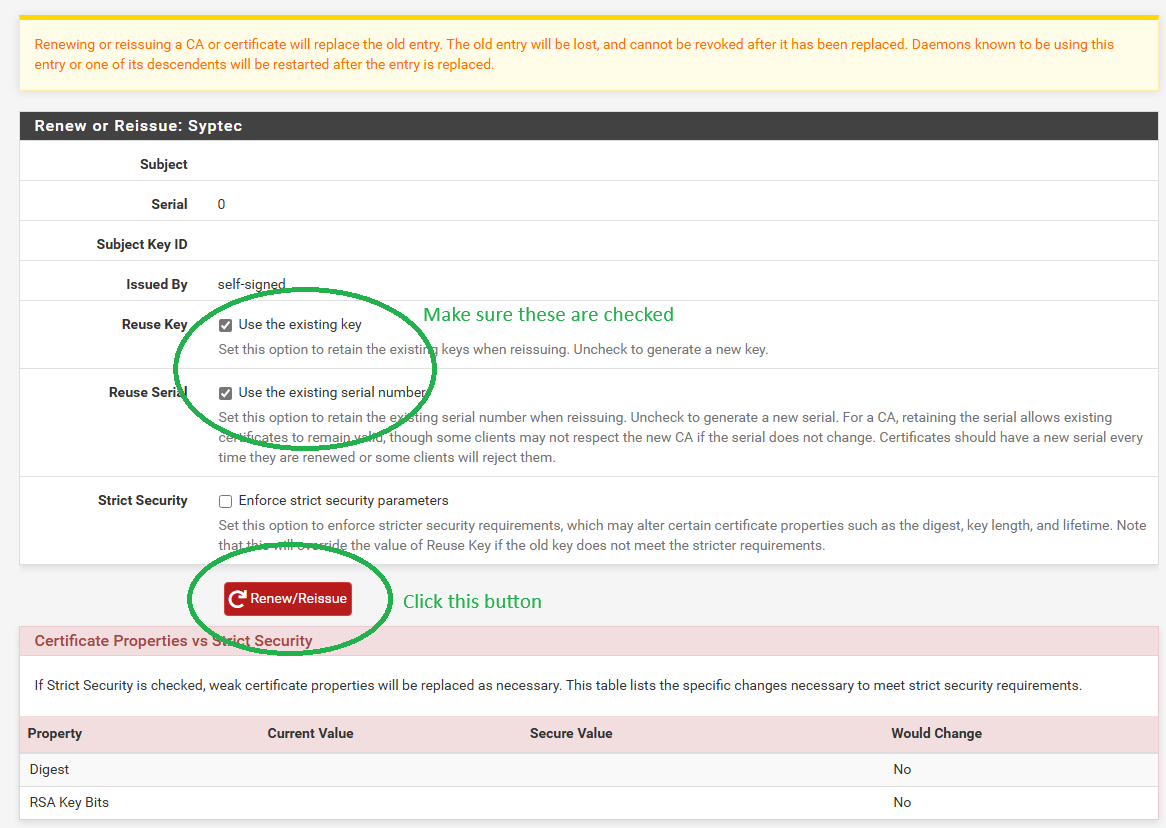Click the 'Subject Key ID' label
Screen dimensions: 1166x828
[142, 244]
